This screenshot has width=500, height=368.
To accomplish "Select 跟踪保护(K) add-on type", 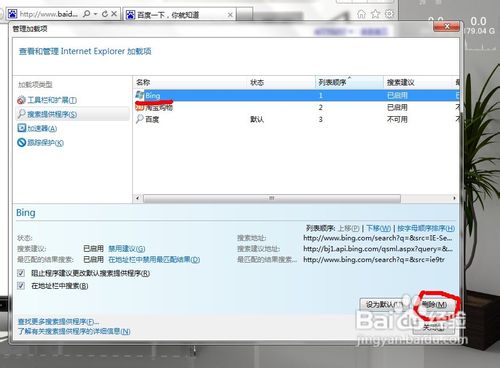I will pos(45,143).
